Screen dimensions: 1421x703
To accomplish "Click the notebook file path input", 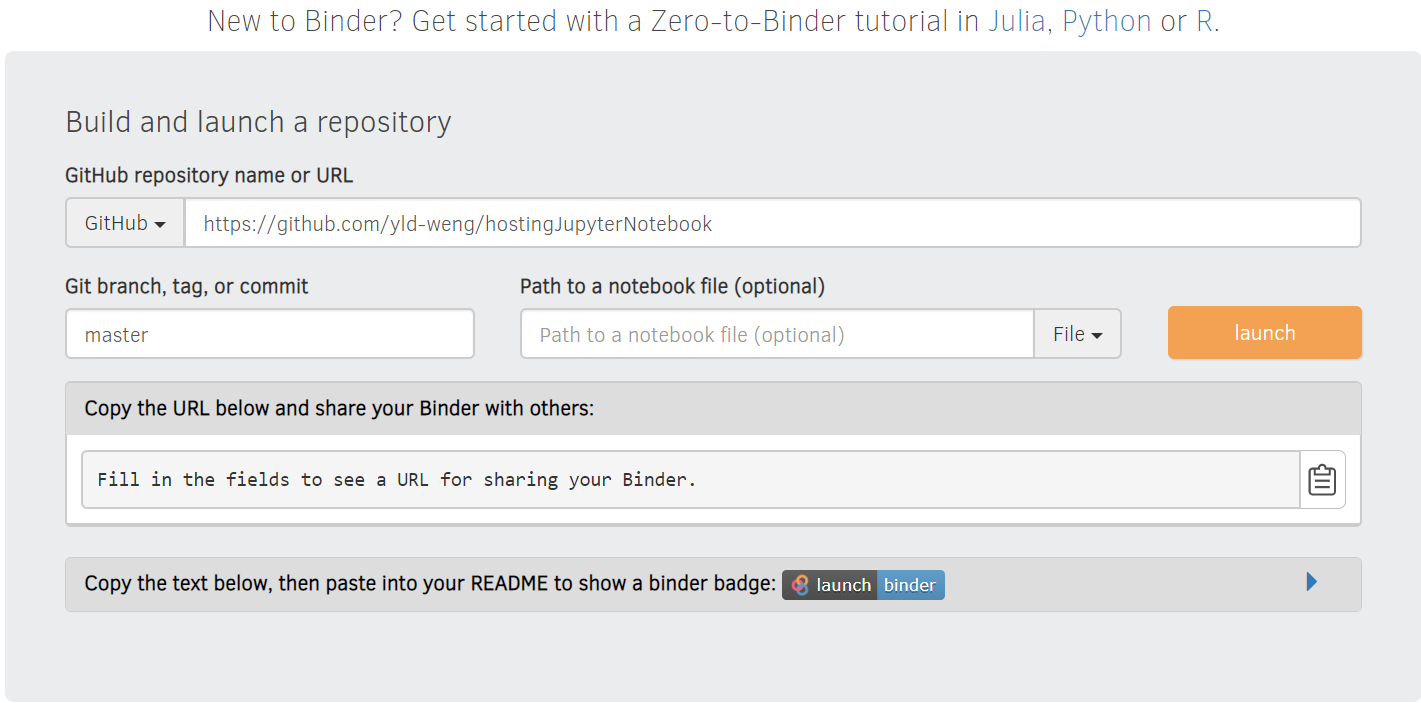I will [777, 334].
